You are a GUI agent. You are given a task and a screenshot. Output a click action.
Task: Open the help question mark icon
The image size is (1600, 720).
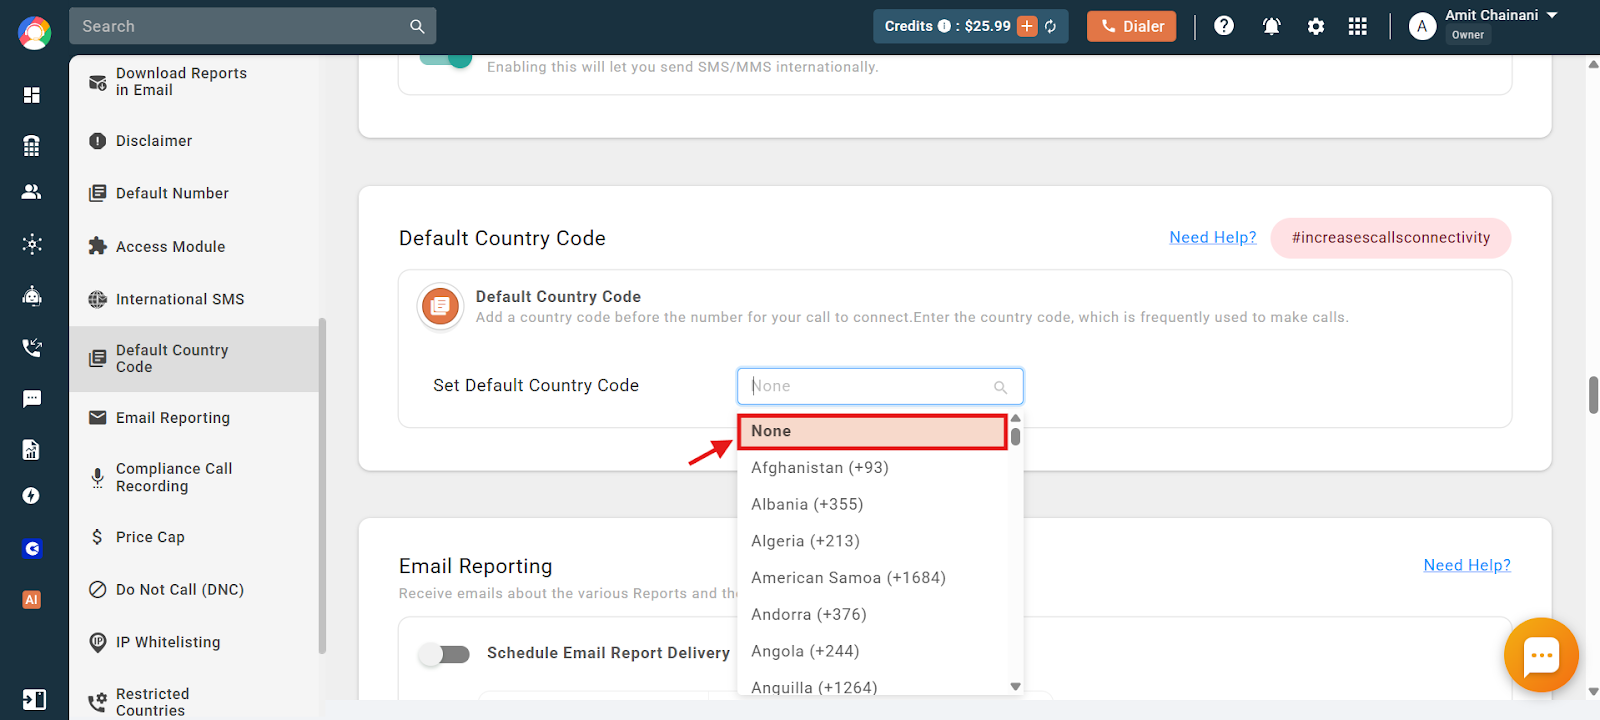pyautogui.click(x=1224, y=26)
